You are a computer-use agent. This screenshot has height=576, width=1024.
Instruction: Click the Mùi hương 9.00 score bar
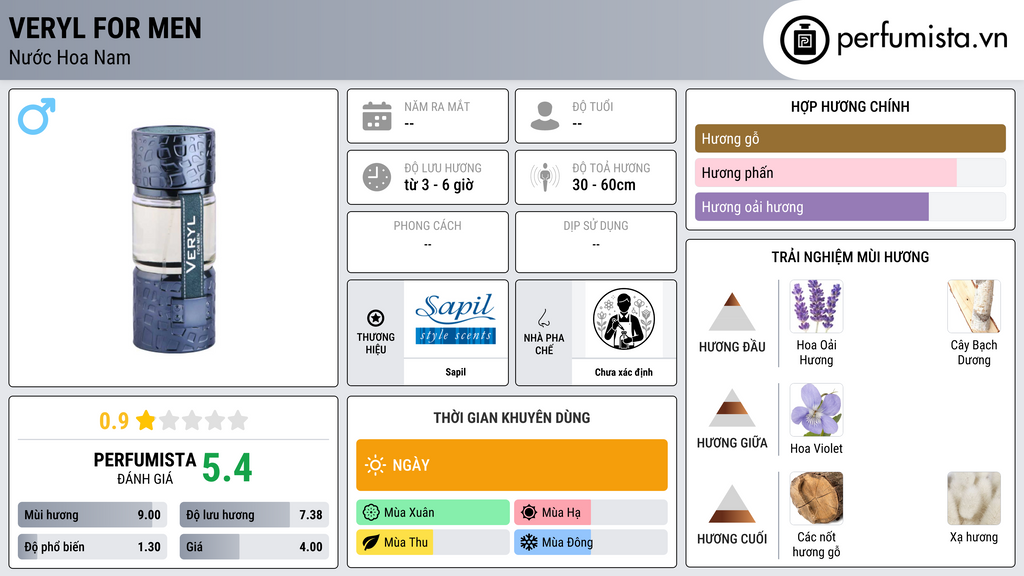(92, 515)
